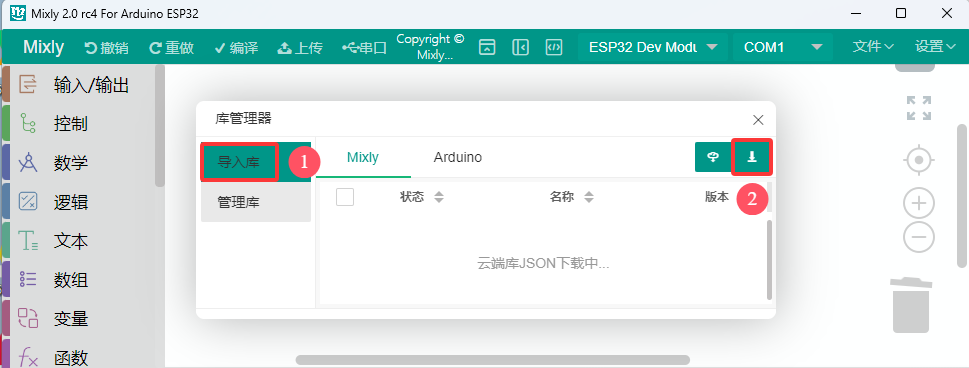This screenshot has height=368, width=969.
Task: Show the code view icon
Action: tap(554, 48)
